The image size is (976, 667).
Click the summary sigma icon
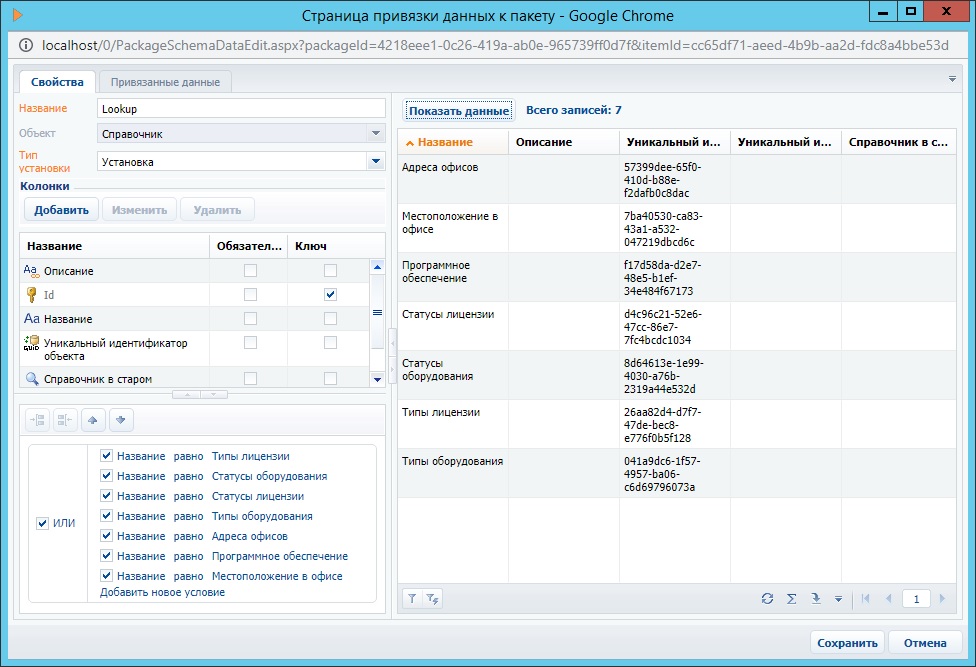click(x=791, y=599)
